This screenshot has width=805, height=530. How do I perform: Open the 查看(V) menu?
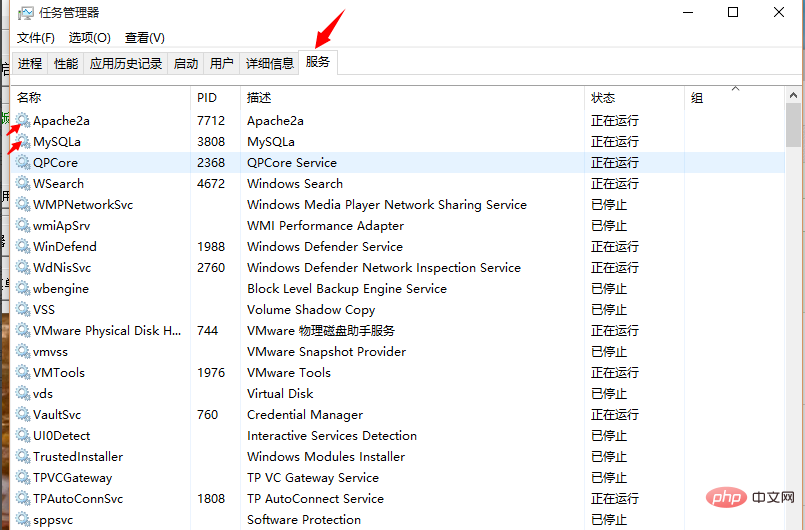point(144,37)
